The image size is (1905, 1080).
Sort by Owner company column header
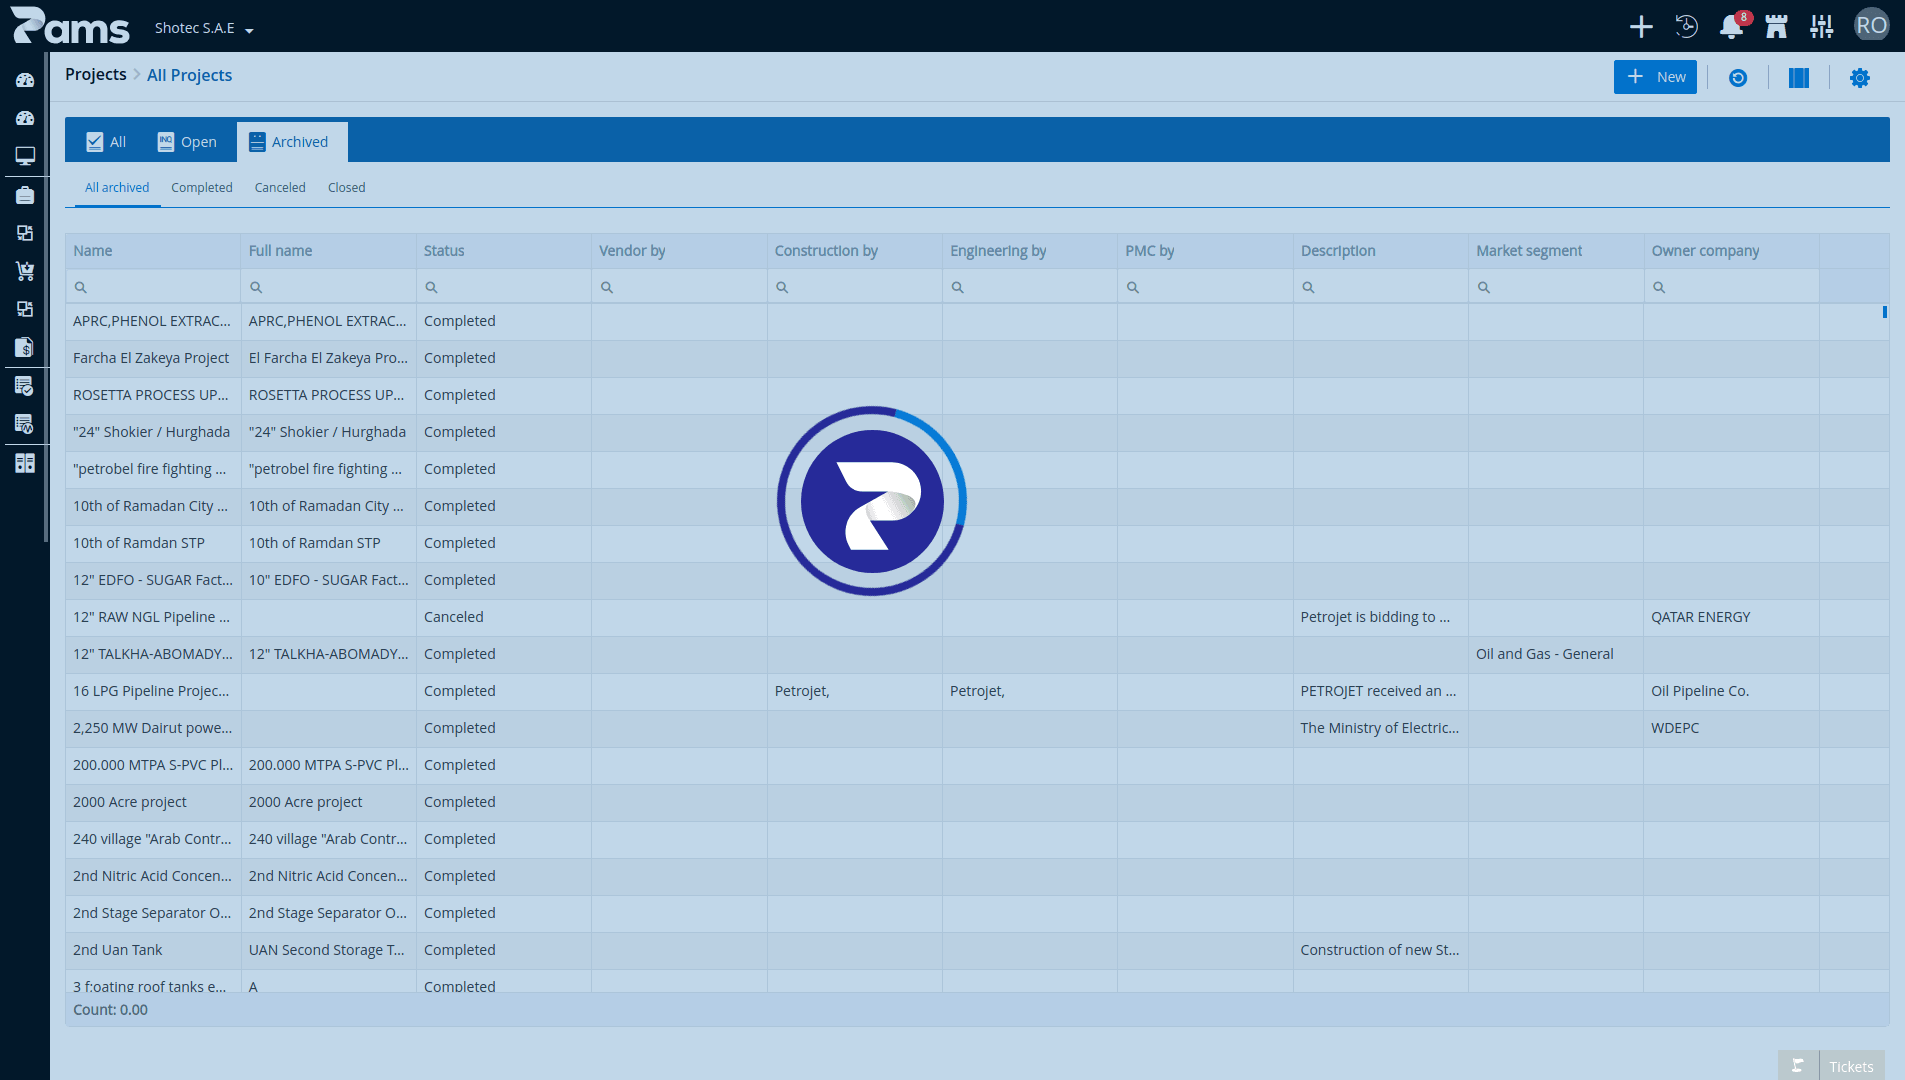click(1731, 251)
